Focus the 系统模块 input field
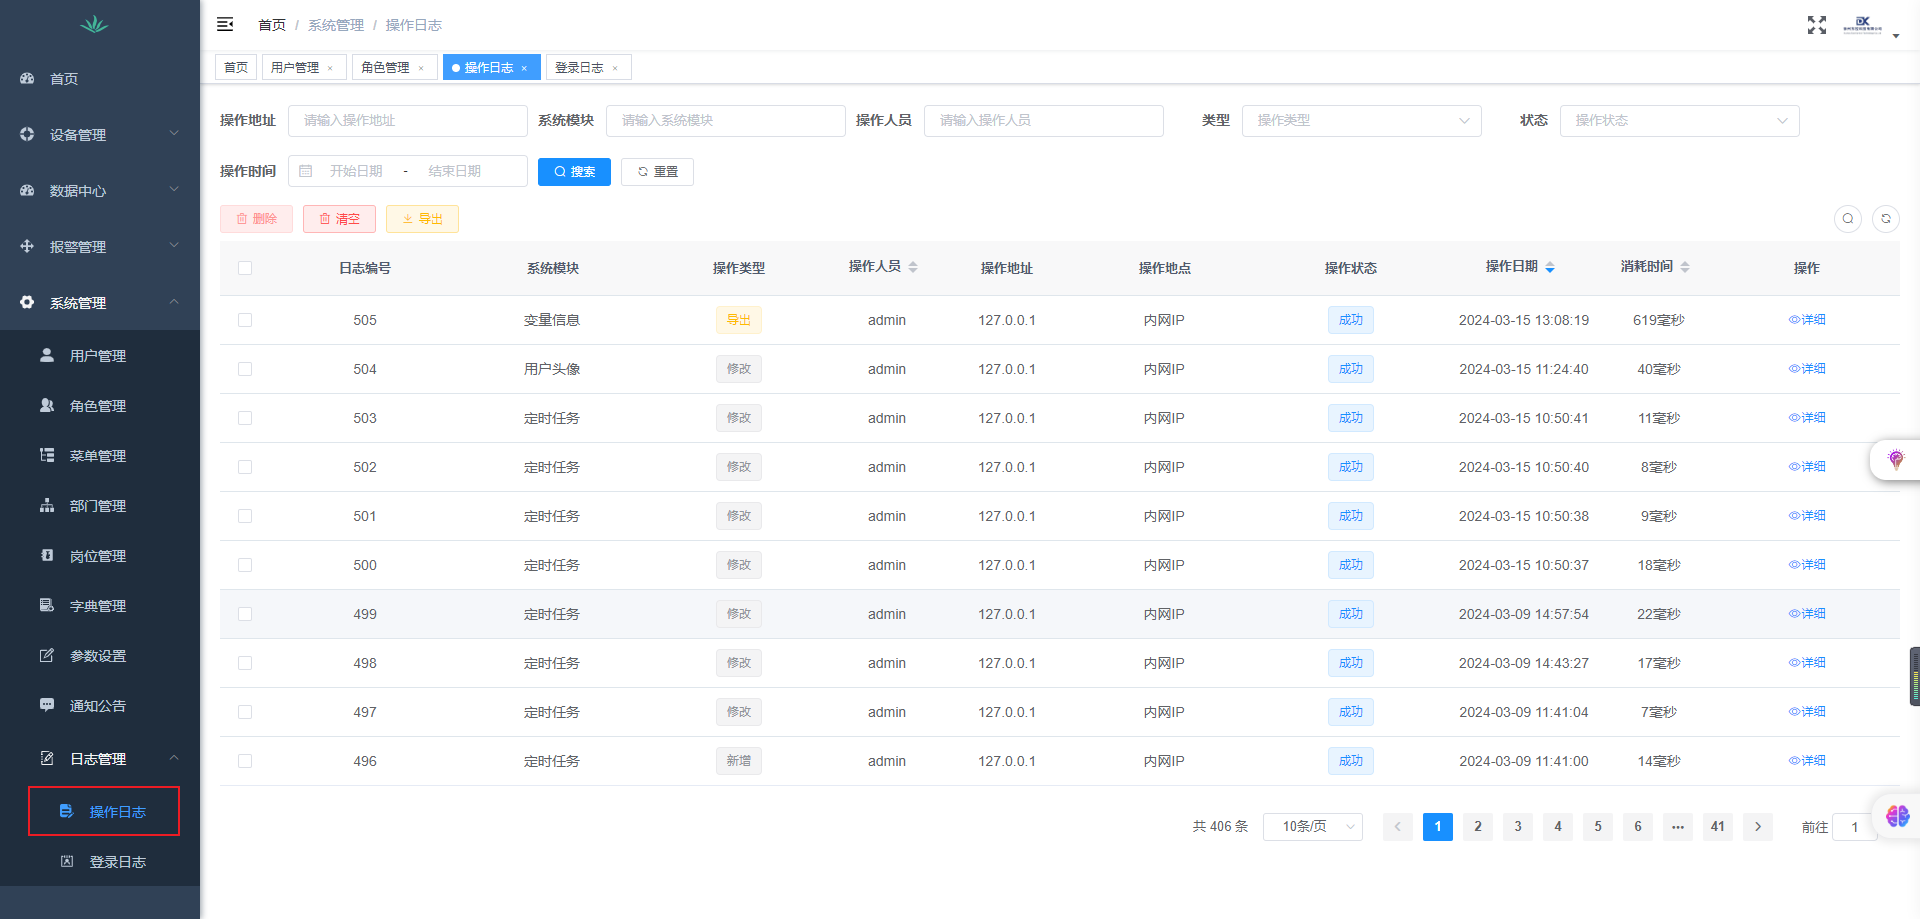 [x=726, y=120]
